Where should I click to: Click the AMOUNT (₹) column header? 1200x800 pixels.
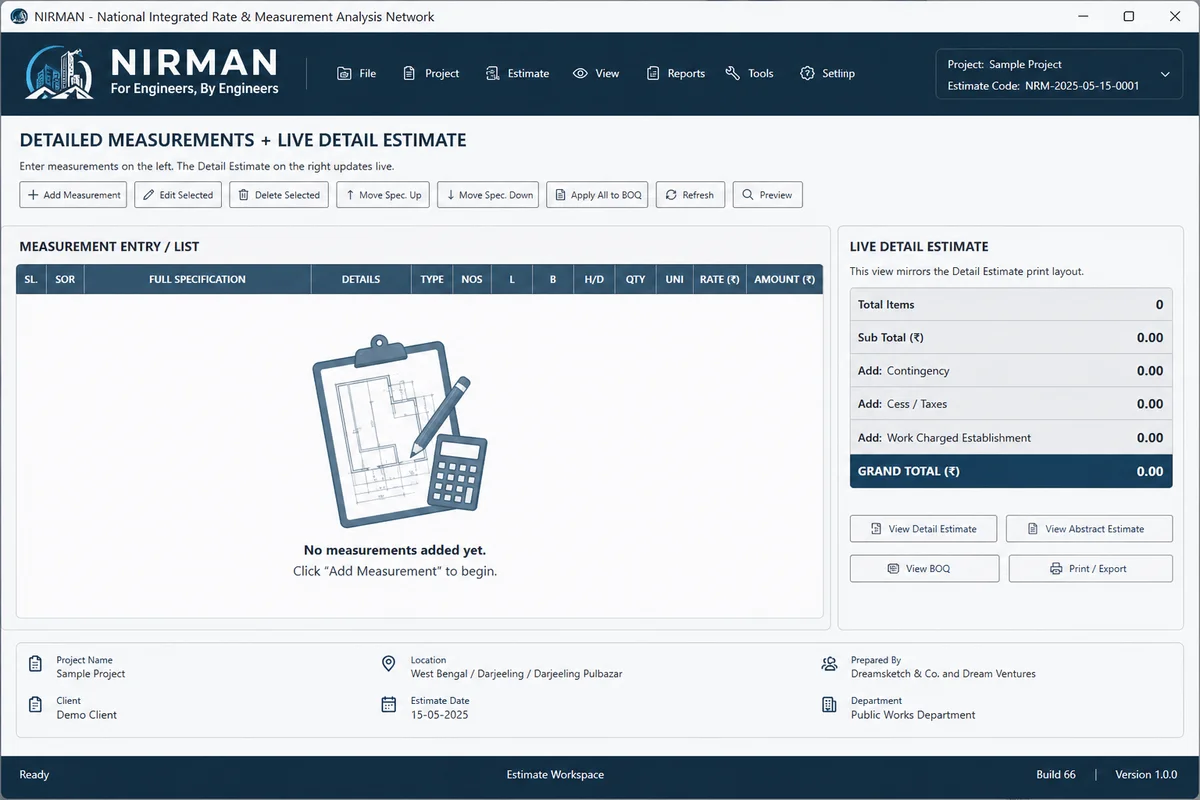point(784,279)
